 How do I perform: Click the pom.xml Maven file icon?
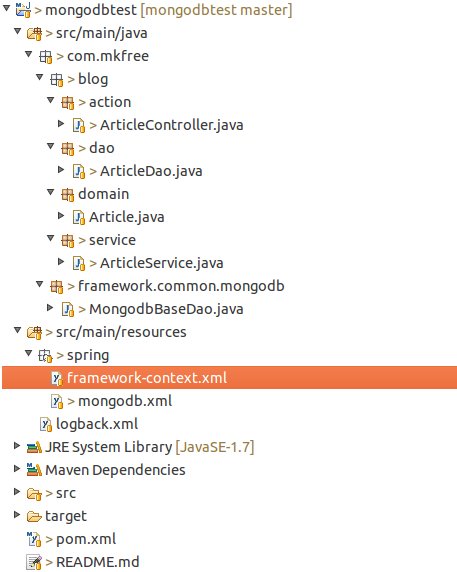click(x=34, y=539)
